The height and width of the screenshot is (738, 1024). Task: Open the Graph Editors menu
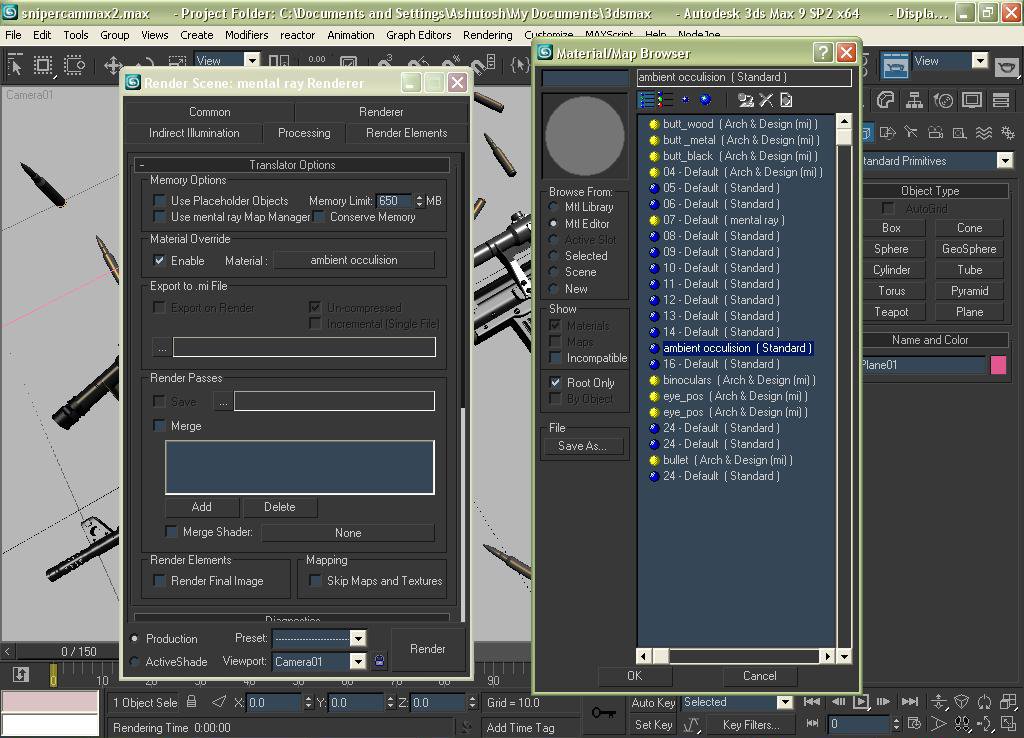pyautogui.click(x=419, y=35)
